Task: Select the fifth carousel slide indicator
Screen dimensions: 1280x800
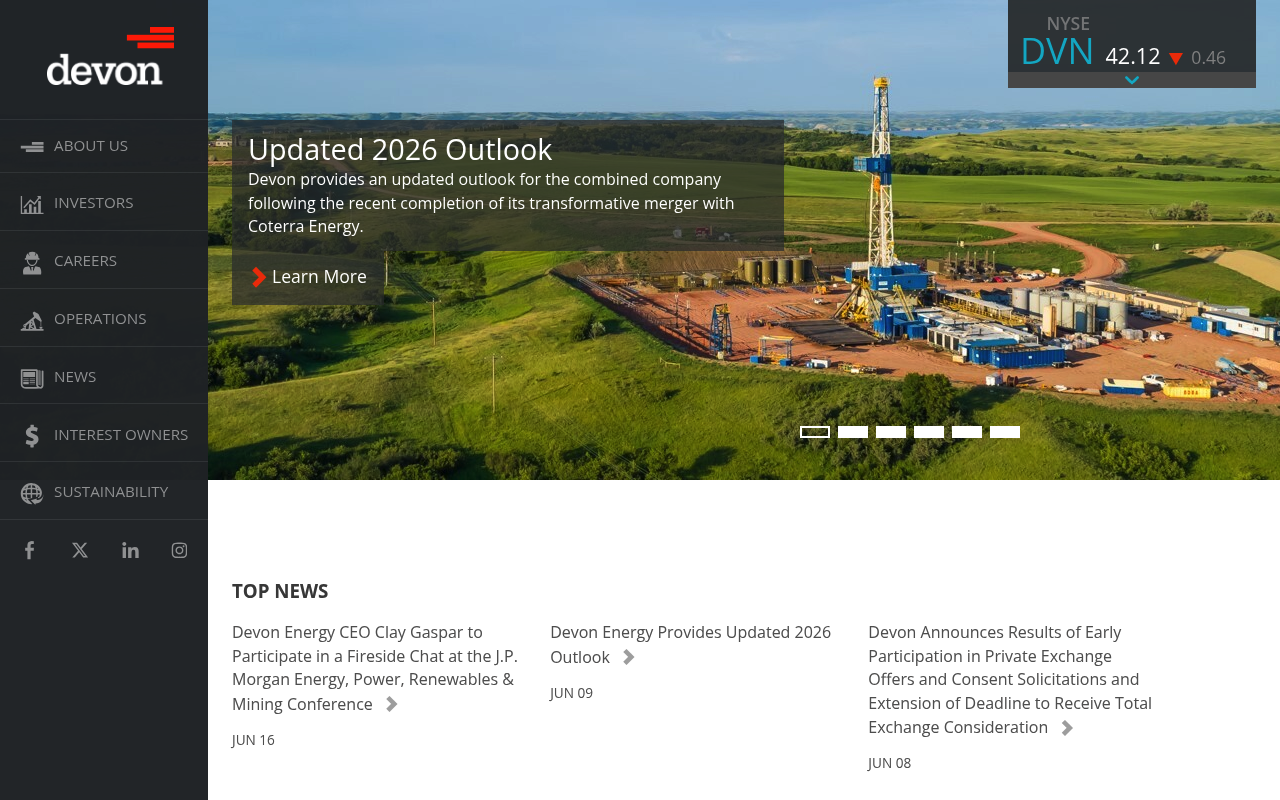Action: click(967, 432)
